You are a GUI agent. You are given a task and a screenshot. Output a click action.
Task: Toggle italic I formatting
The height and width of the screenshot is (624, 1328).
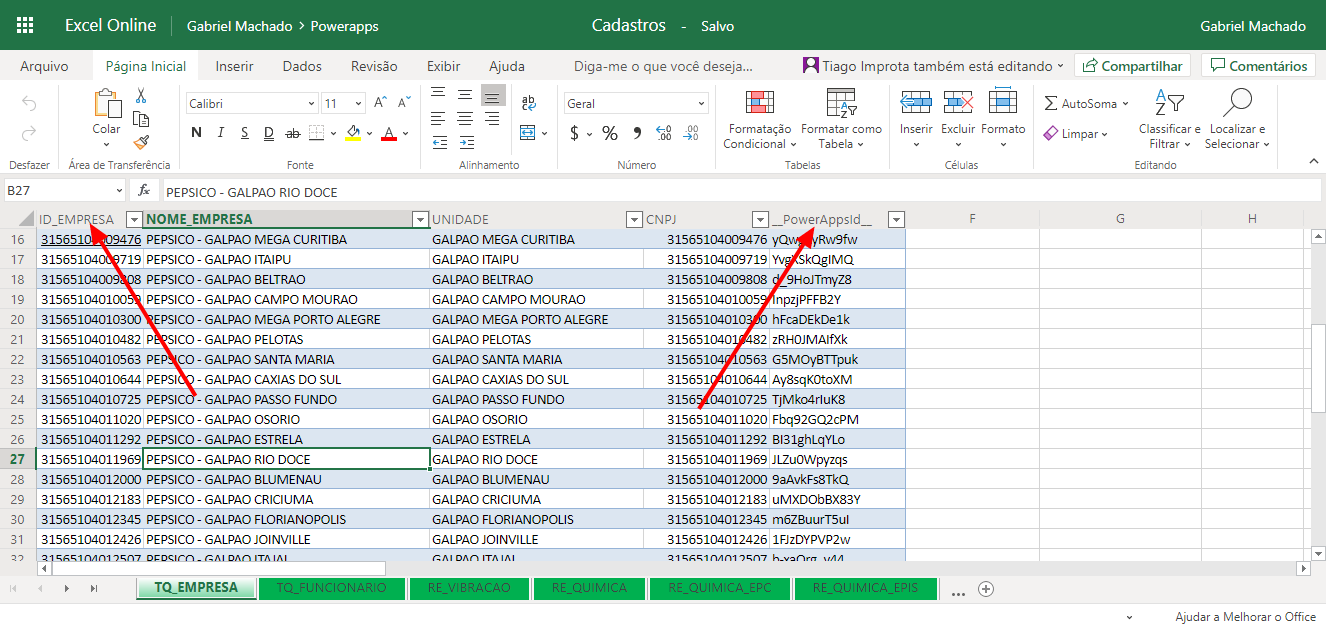[x=220, y=133]
